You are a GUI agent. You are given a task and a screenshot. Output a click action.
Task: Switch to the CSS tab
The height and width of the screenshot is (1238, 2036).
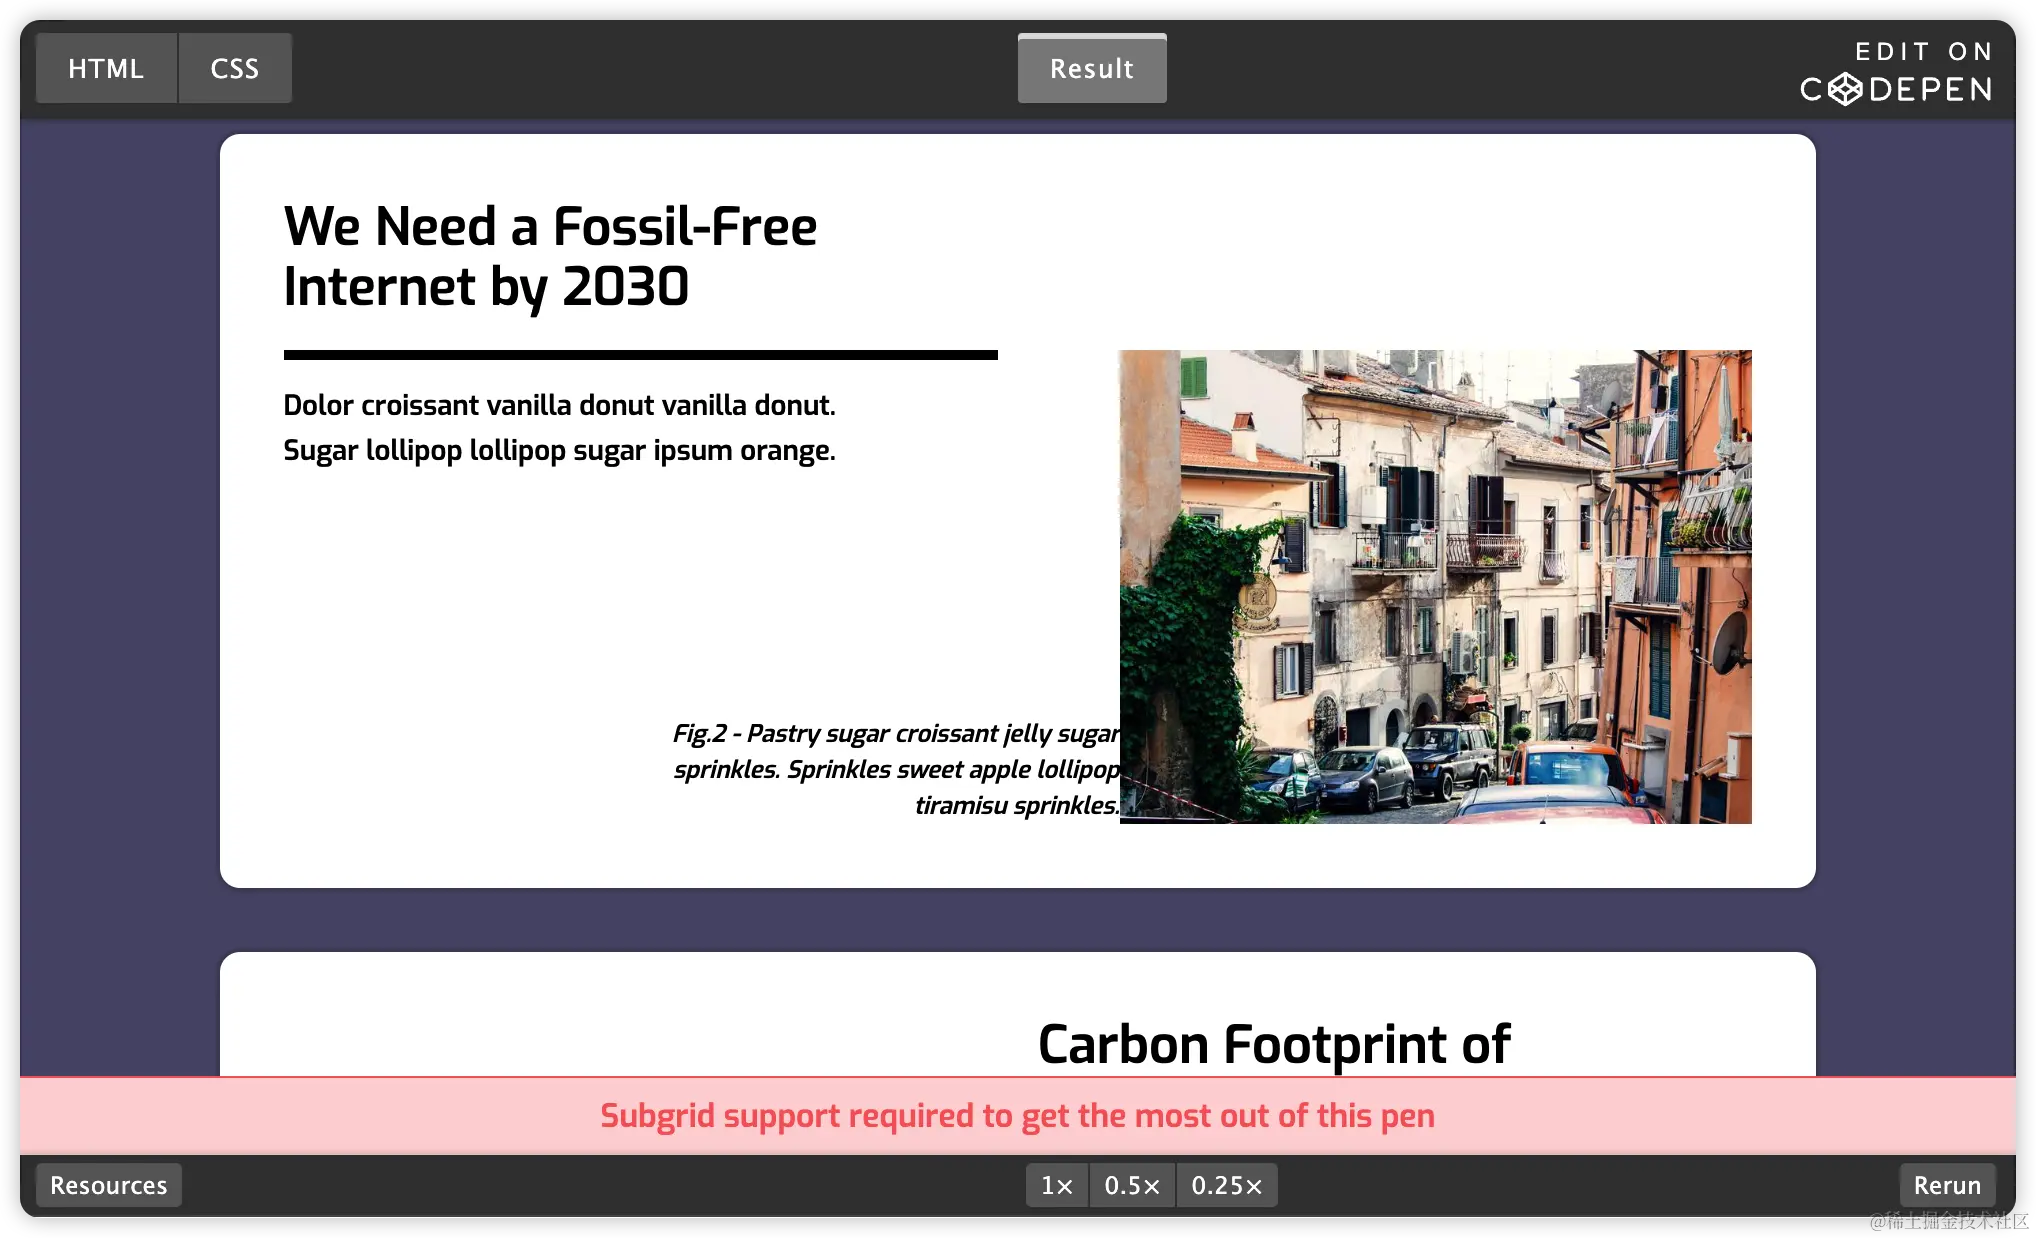[235, 68]
